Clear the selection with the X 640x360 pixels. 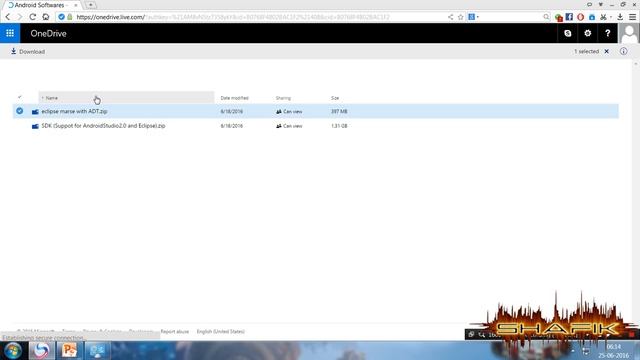pyautogui.click(x=607, y=51)
